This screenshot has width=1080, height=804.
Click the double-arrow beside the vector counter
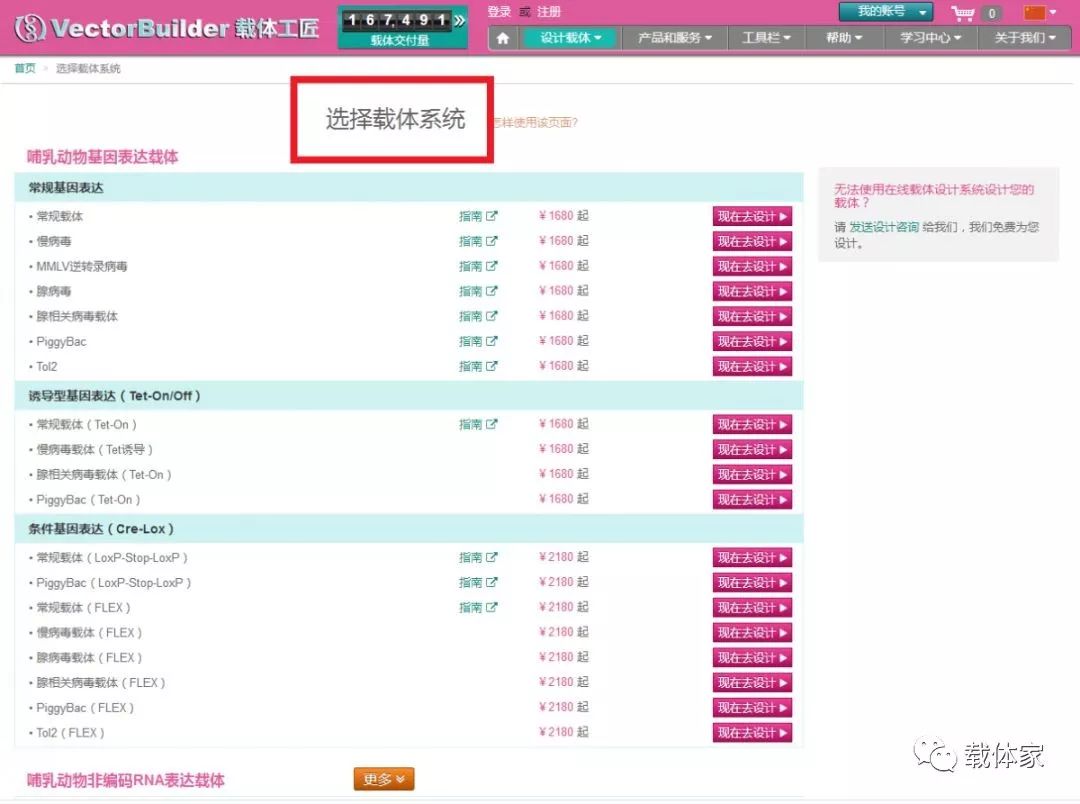[x=459, y=19]
